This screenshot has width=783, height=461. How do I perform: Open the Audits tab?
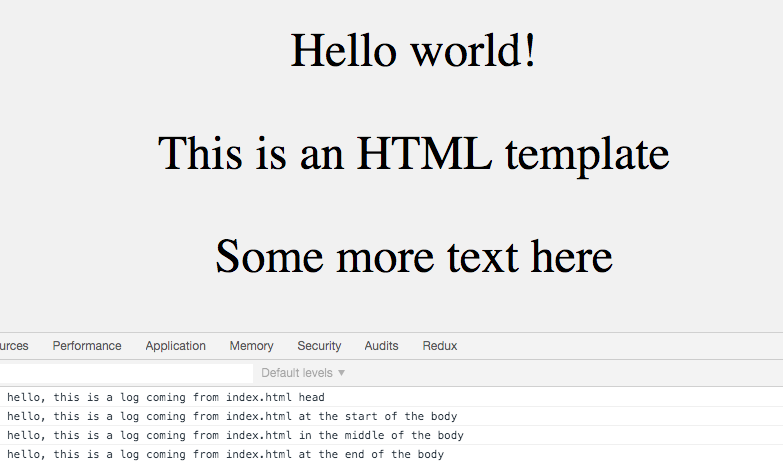[x=381, y=346]
